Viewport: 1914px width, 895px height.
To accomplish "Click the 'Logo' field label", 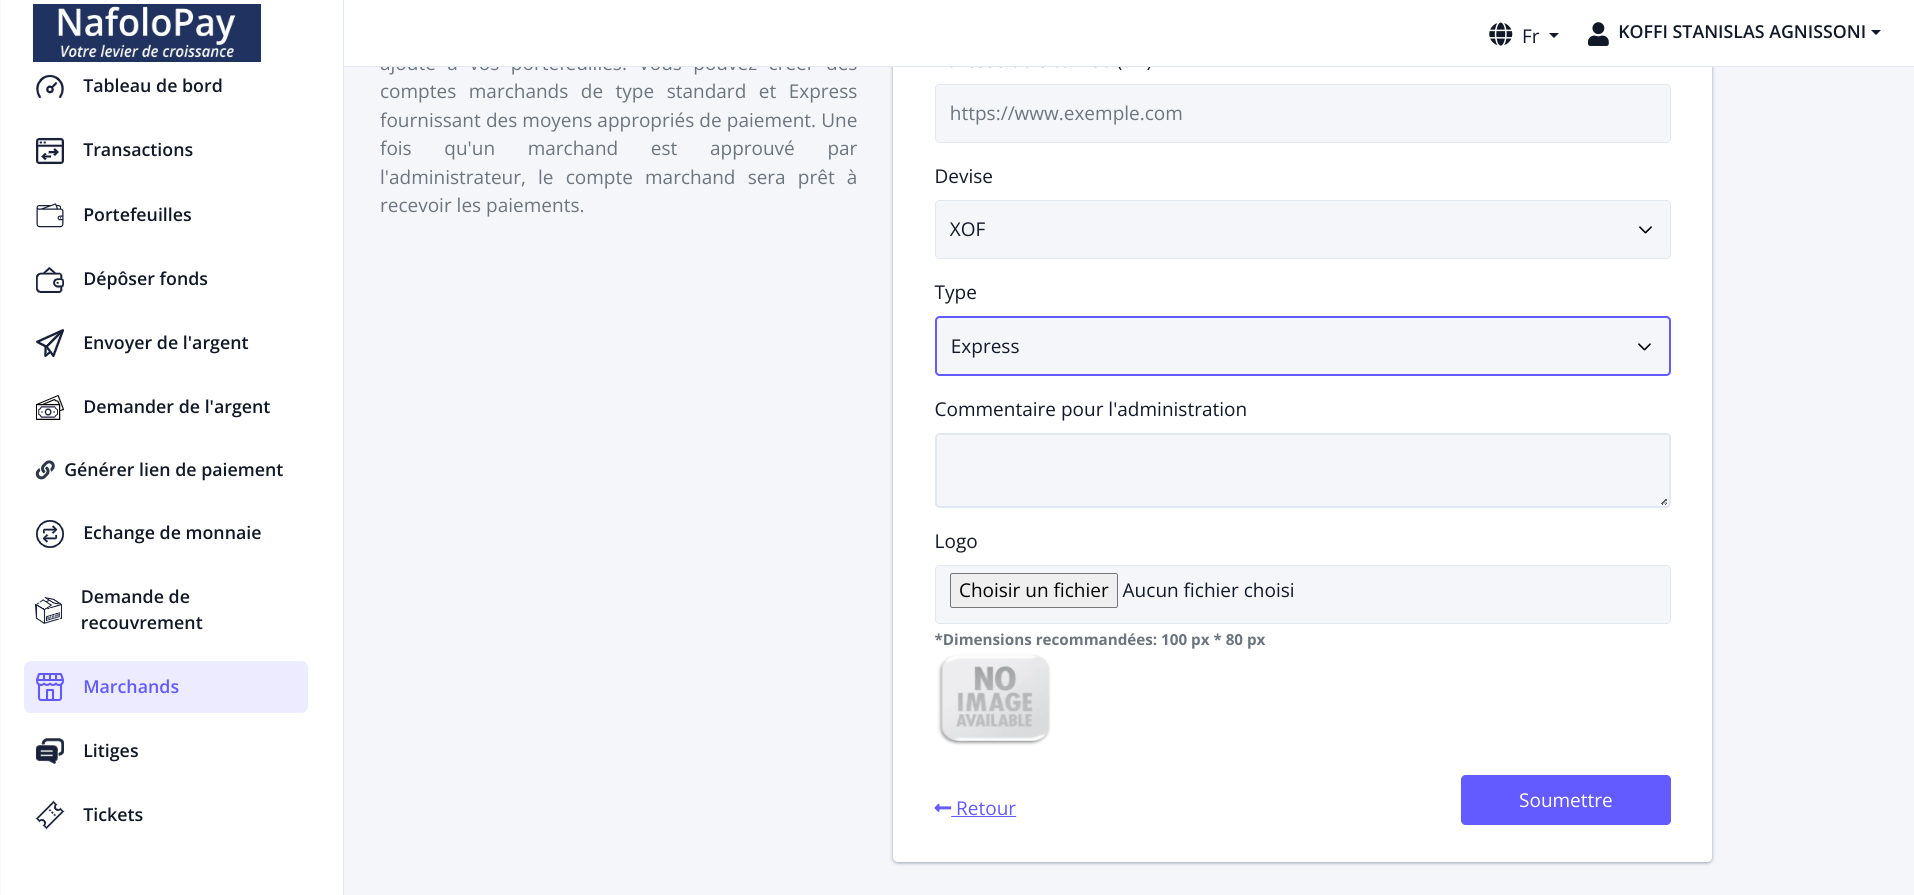I will click(x=955, y=542).
